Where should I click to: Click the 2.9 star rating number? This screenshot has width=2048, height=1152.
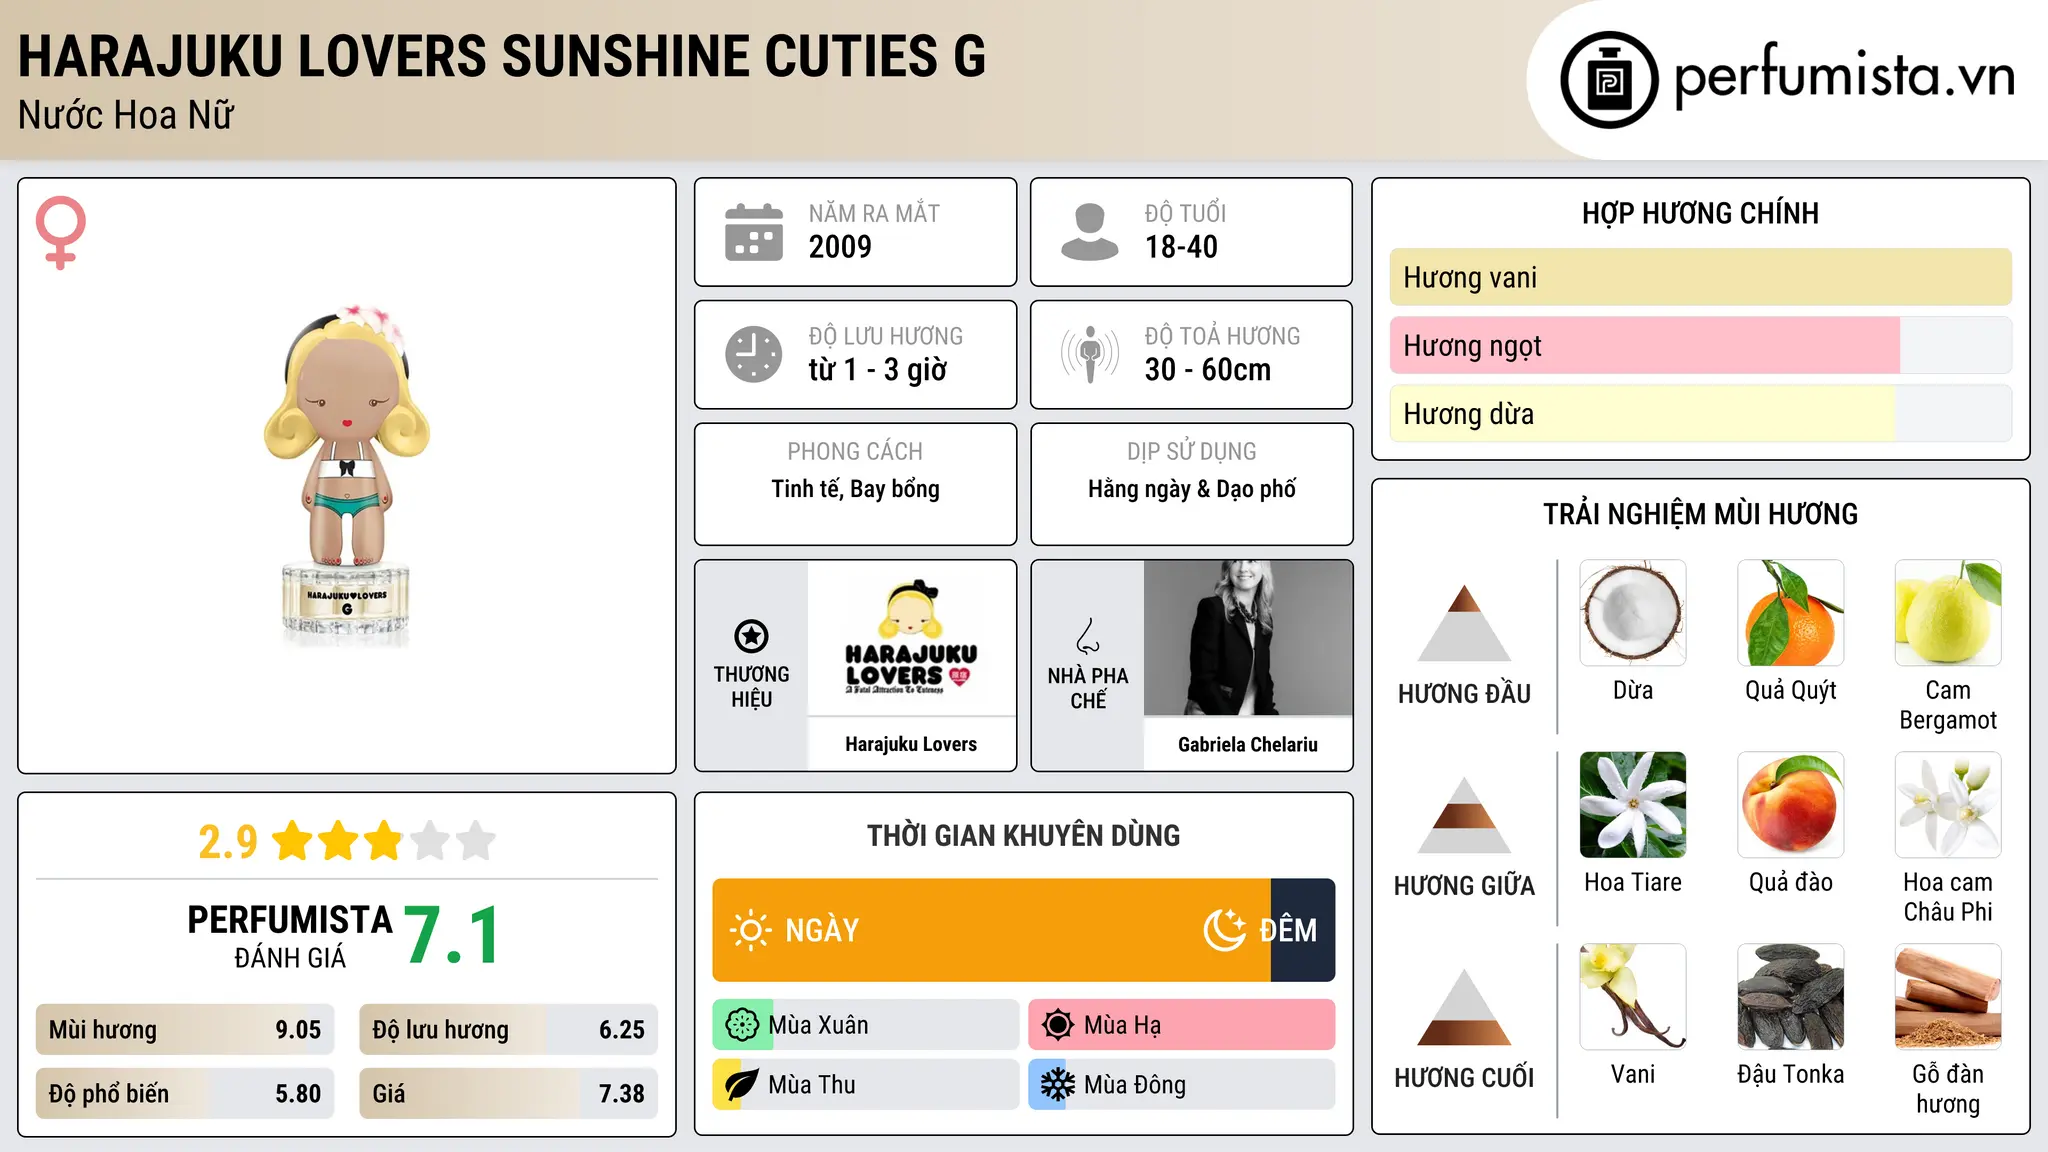(x=228, y=842)
